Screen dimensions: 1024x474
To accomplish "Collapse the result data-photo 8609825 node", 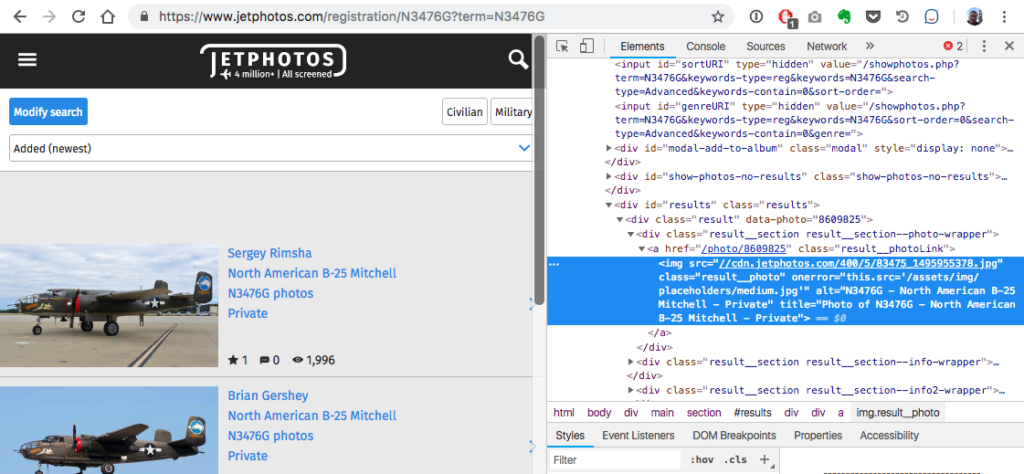I will click(620, 219).
